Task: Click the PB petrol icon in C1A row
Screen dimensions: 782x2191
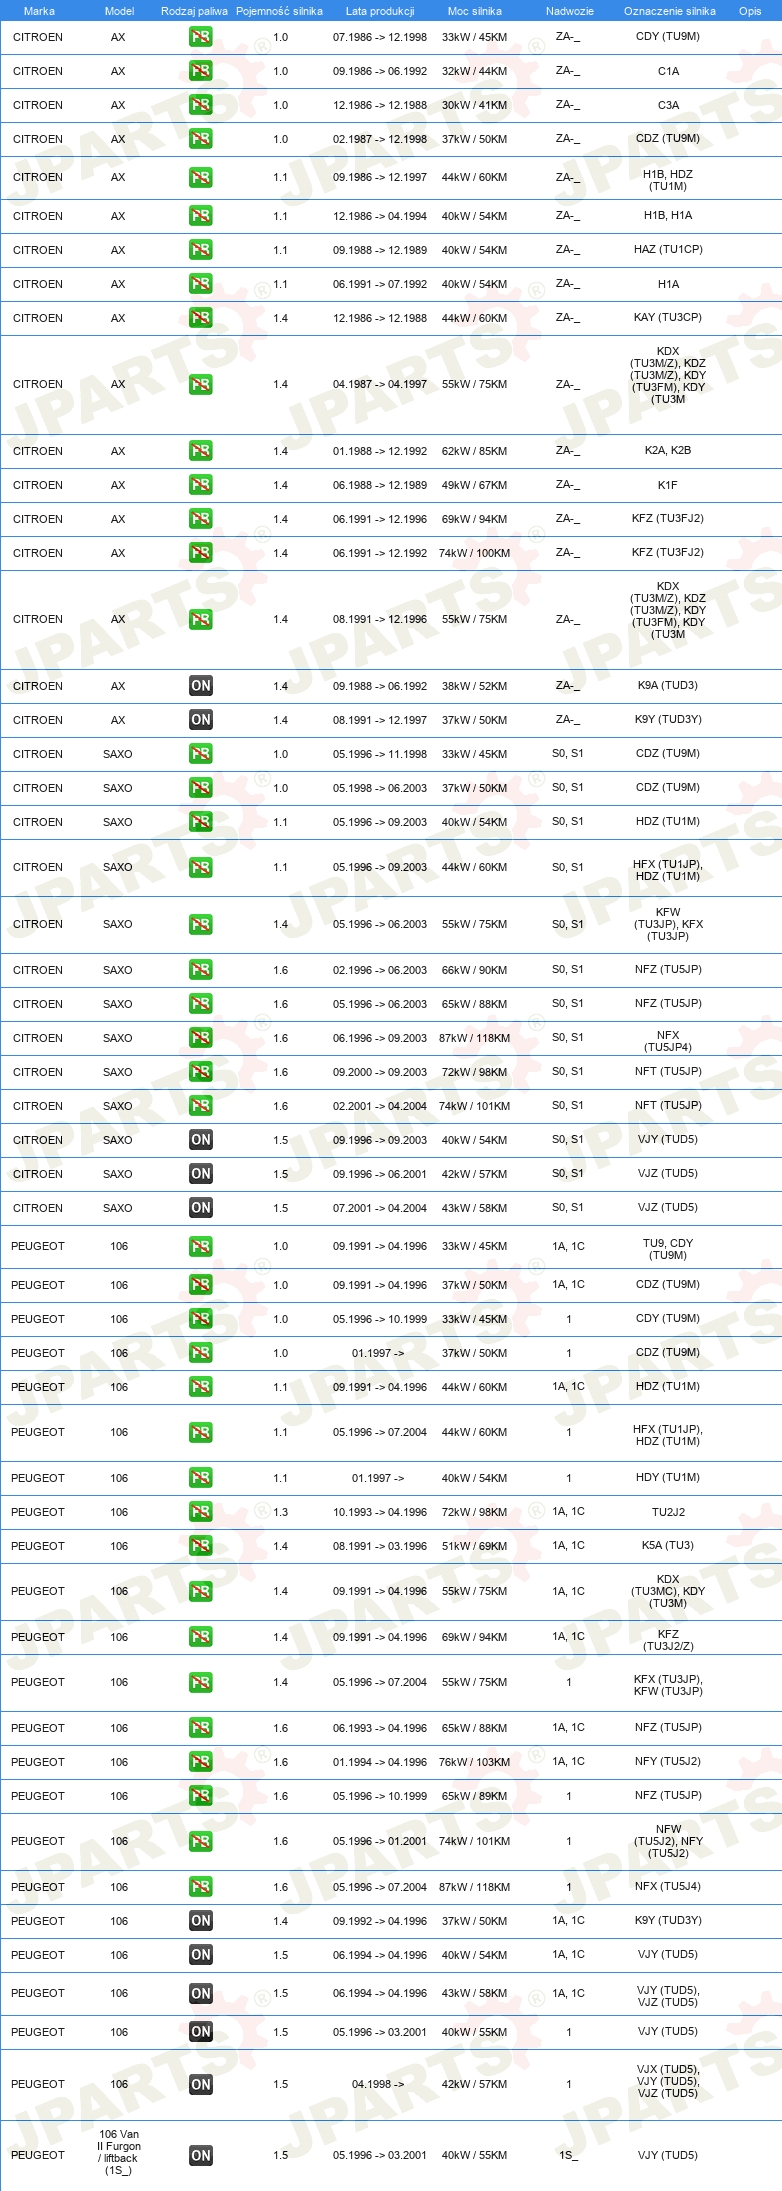Action: click(200, 71)
